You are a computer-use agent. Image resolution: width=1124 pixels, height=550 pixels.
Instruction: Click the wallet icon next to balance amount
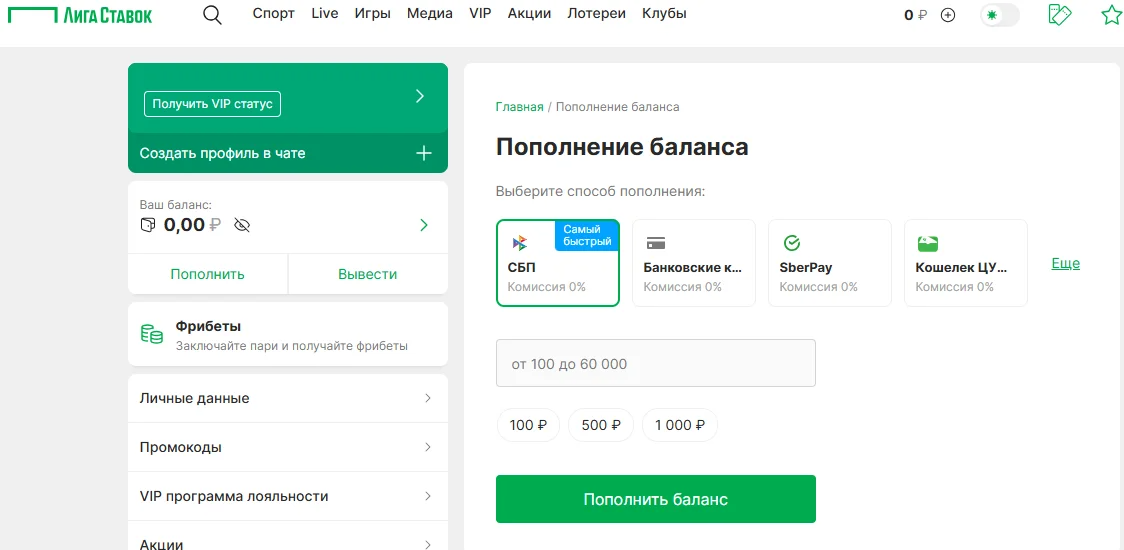pos(148,225)
